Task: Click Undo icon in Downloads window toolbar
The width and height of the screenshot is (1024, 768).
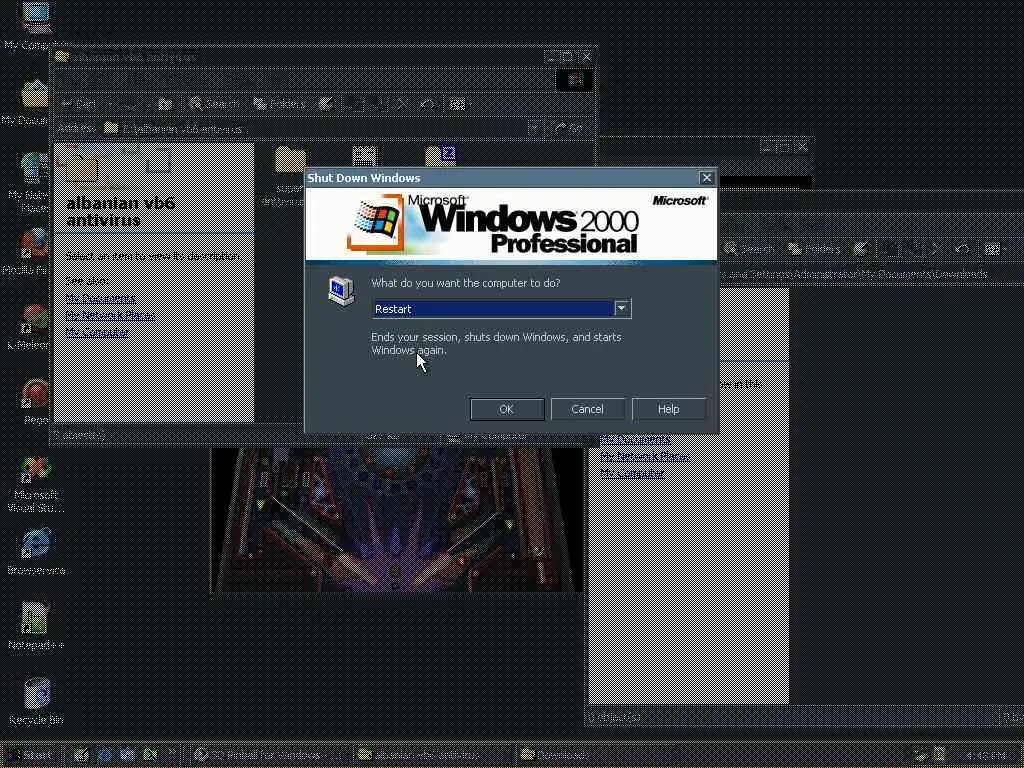Action: click(x=962, y=249)
